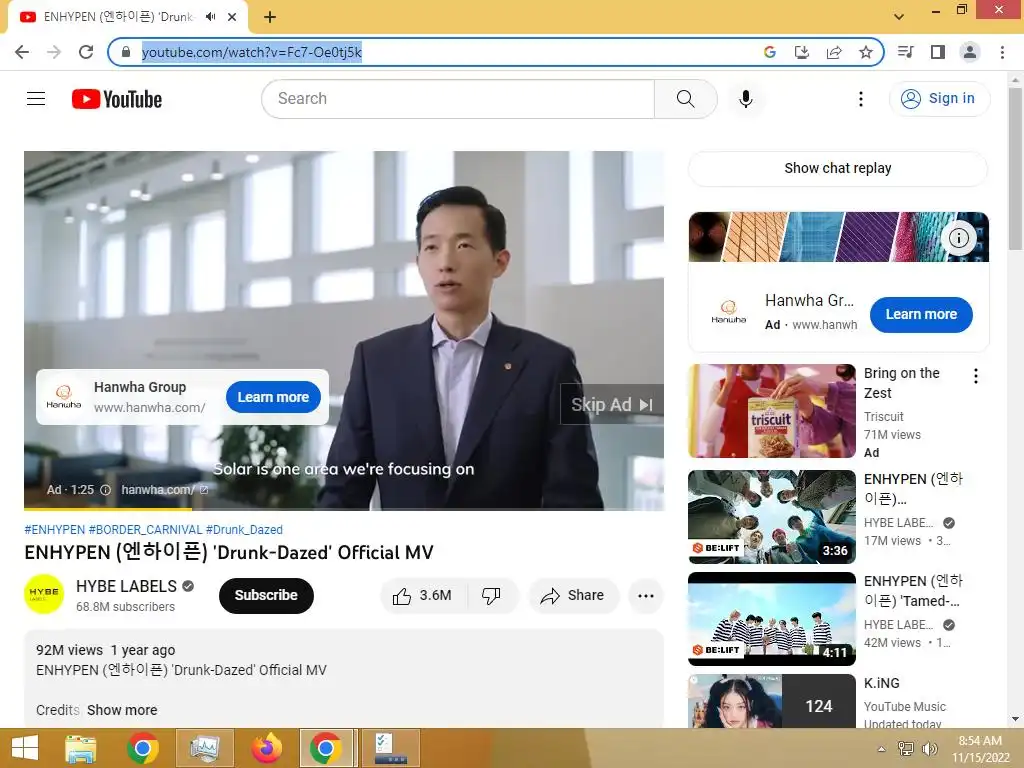Toggle Chrome side panel icon
Image resolution: width=1024 pixels, height=768 pixels.
[938, 52]
